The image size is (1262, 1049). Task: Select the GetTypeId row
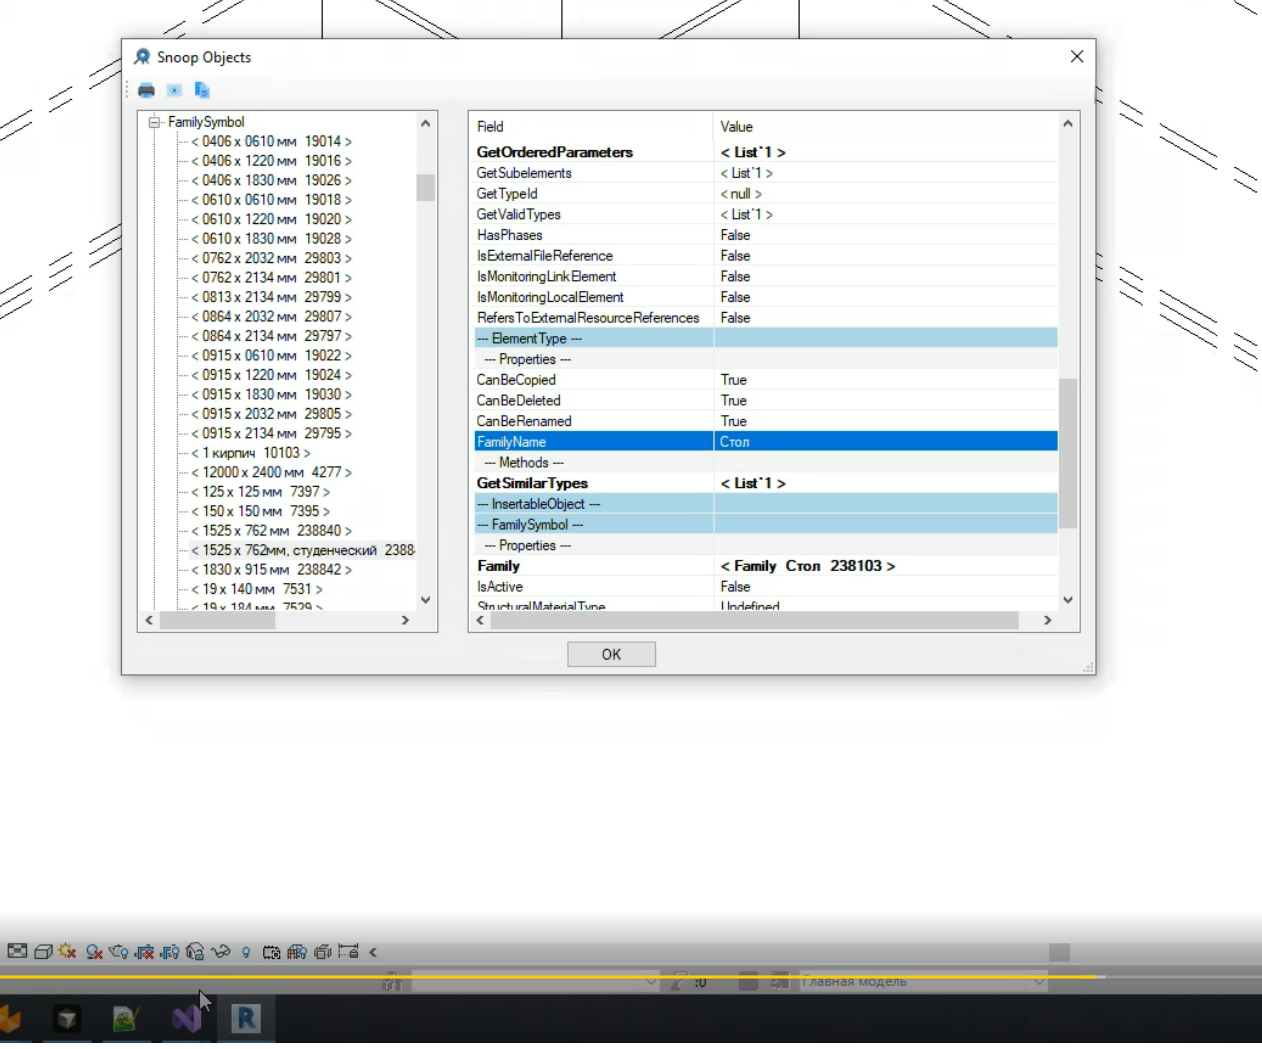pos(766,193)
